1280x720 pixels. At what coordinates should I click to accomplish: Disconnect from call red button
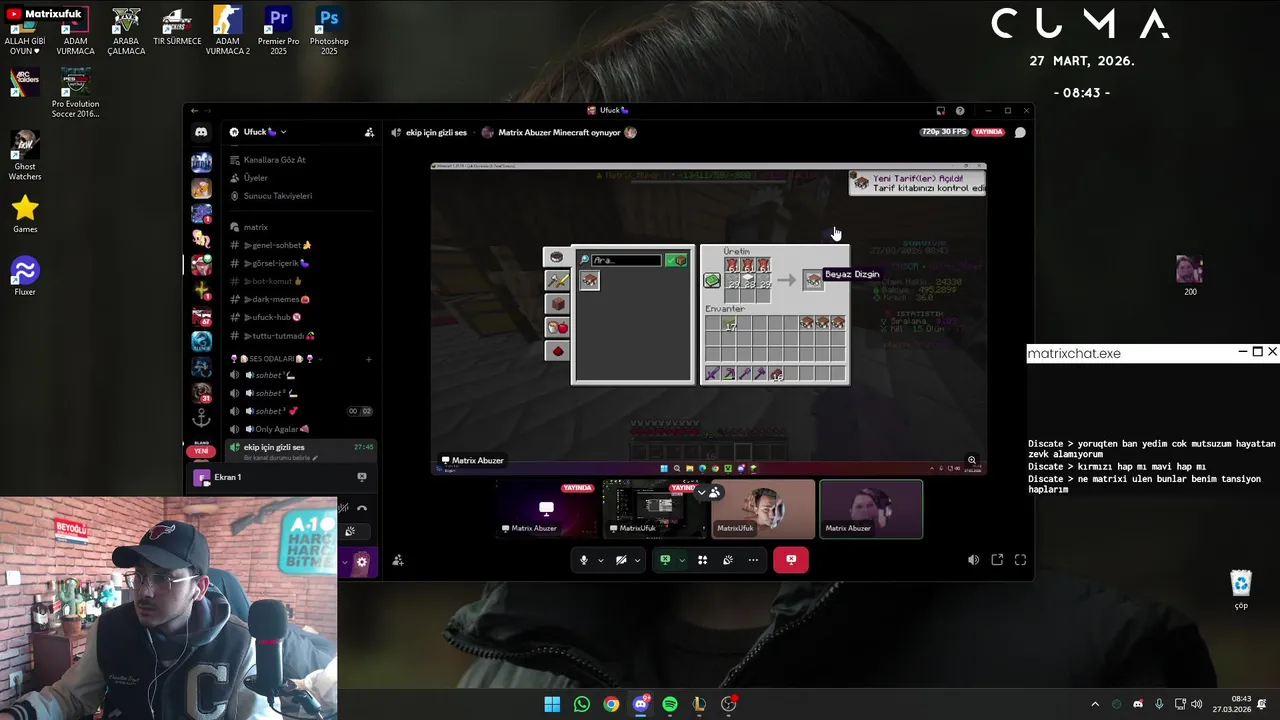(790, 560)
